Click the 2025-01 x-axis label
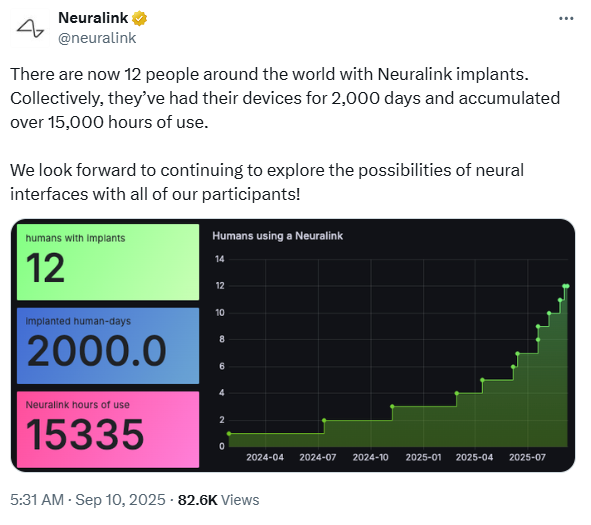Image resolution: width=591 pixels, height=525 pixels. (423, 458)
